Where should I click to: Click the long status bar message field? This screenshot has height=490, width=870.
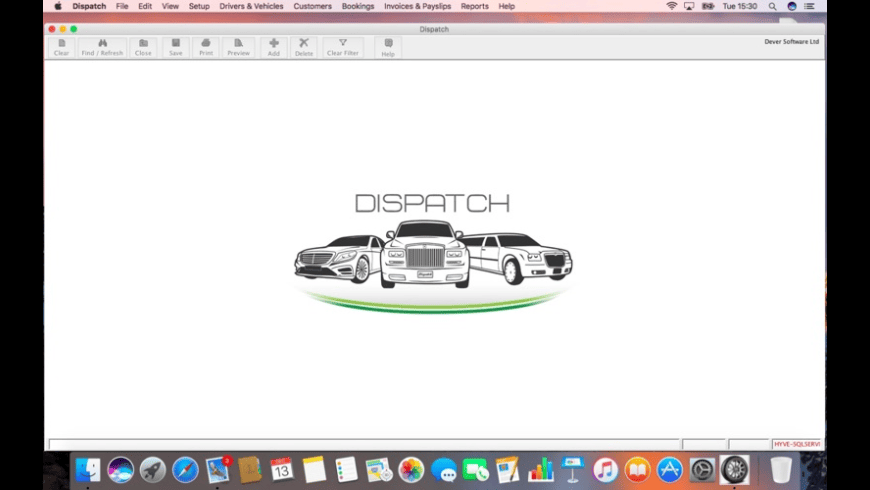coord(364,444)
